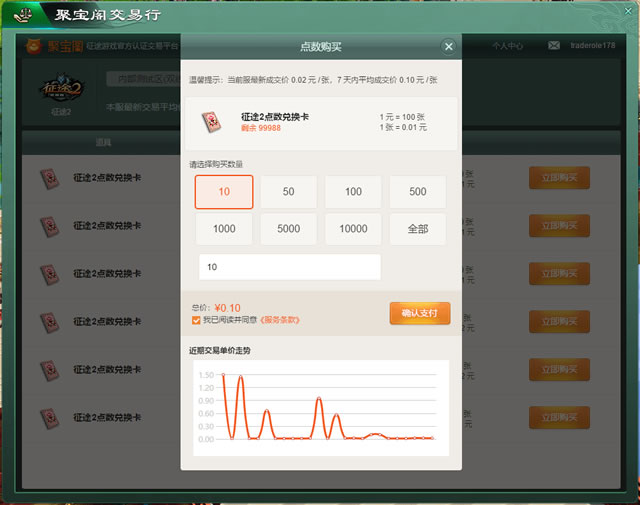Close the 聚宝阁交易行 window
The height and width of the screenshot is (505, 640).
tap(628, 11)
